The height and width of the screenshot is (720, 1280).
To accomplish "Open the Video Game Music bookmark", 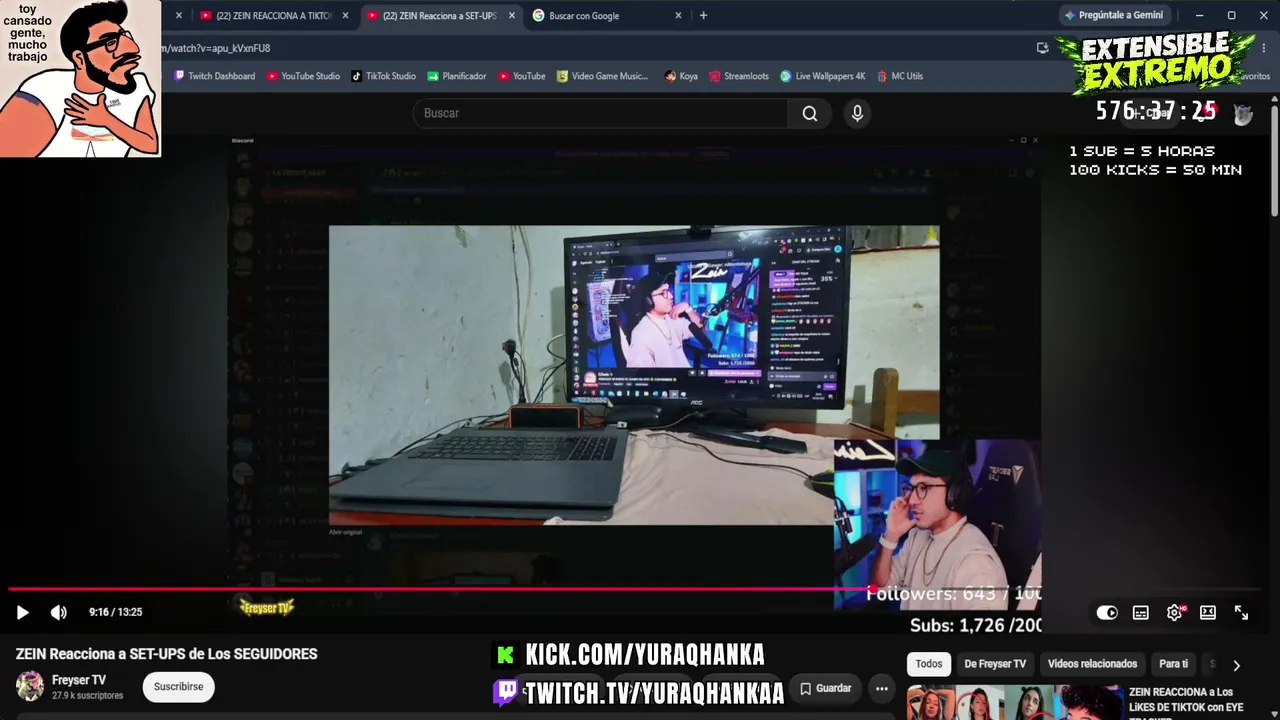I will tap(603, 76).
